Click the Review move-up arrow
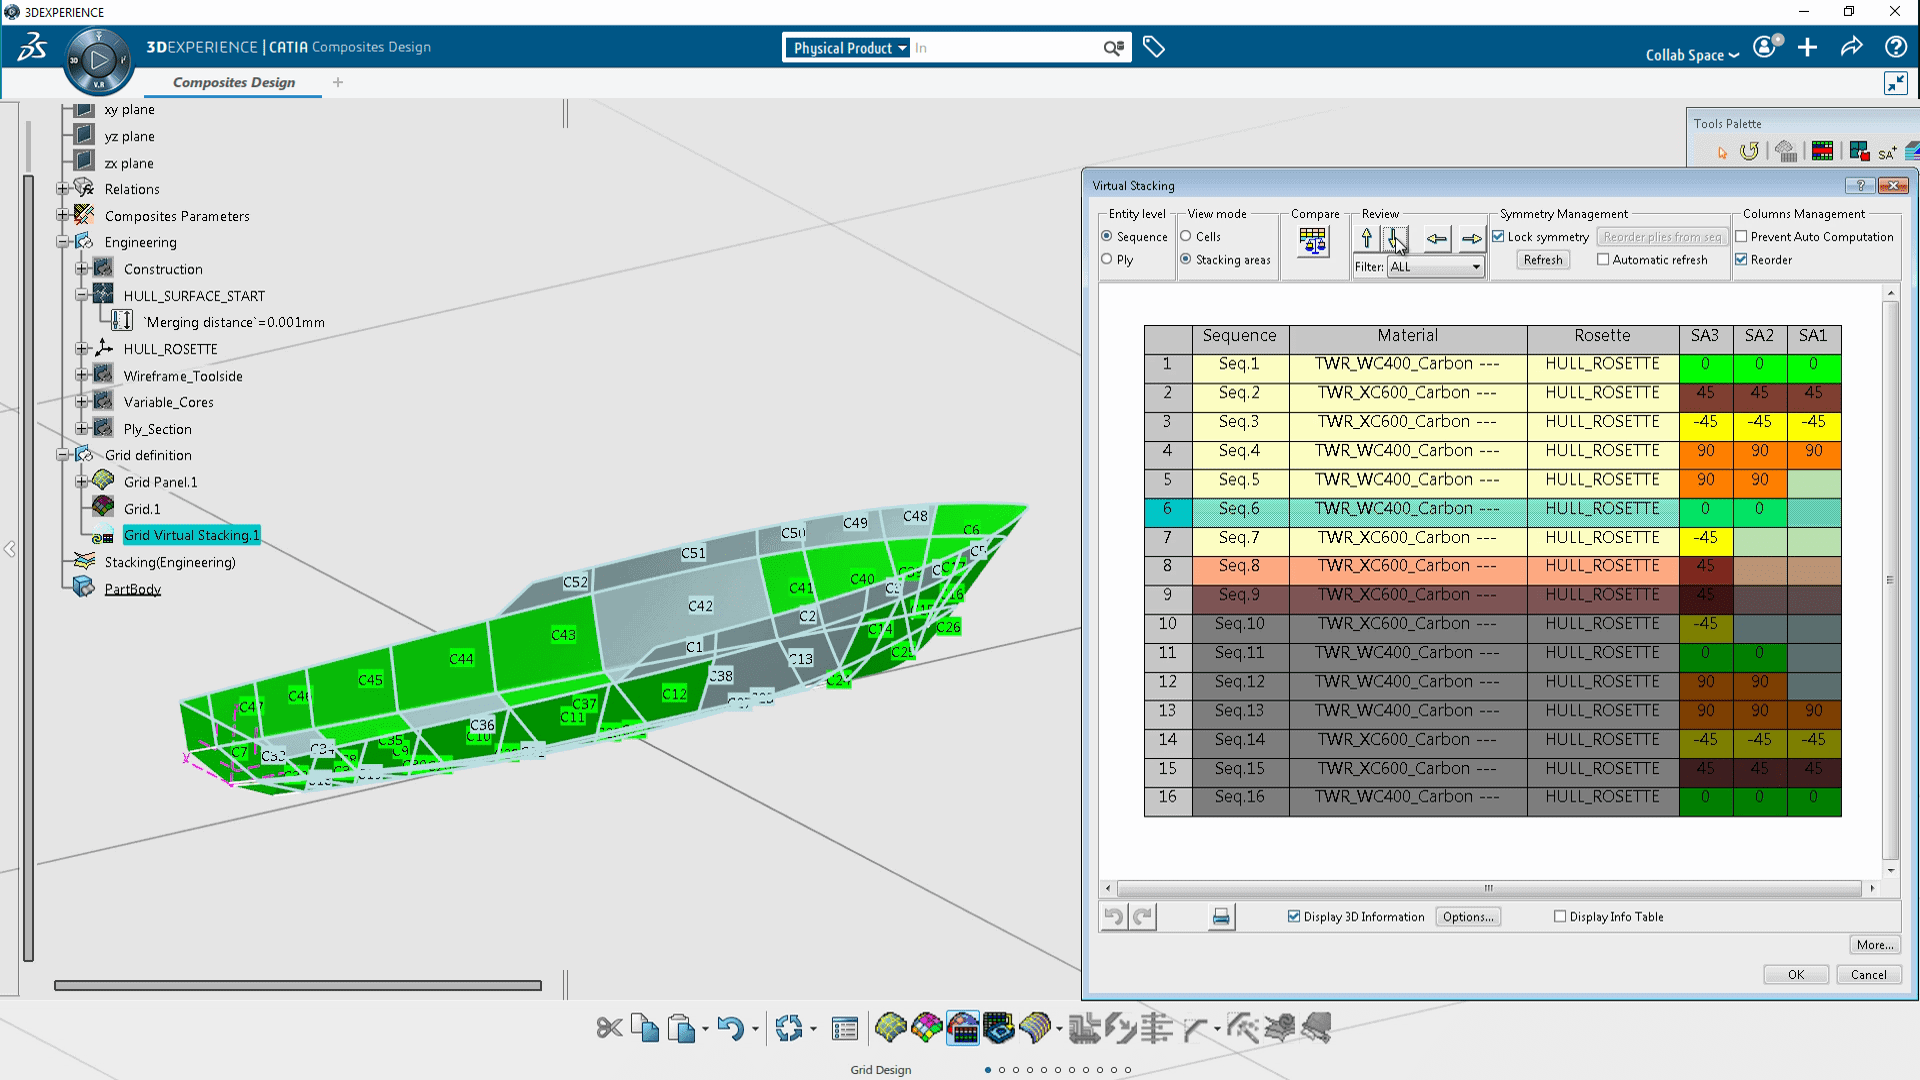Screen dimensions: 1920x1080 pyautogui.click(x=1367, y=238)
